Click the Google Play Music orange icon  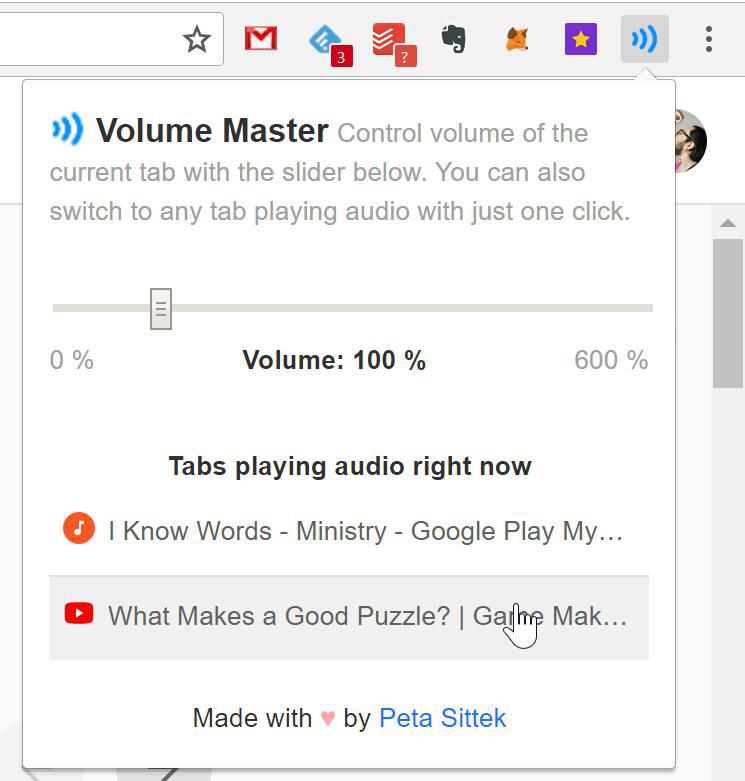[79, 528]
